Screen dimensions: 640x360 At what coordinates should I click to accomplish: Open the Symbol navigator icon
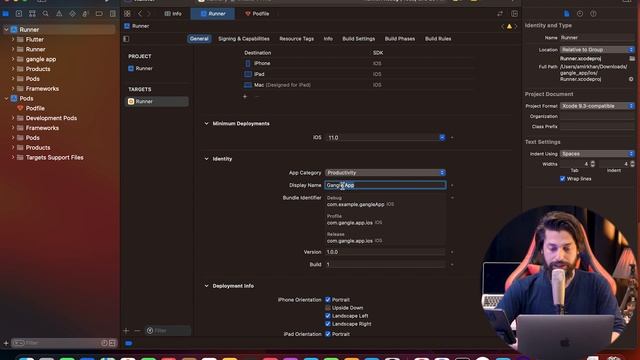[x=32, y=13]
